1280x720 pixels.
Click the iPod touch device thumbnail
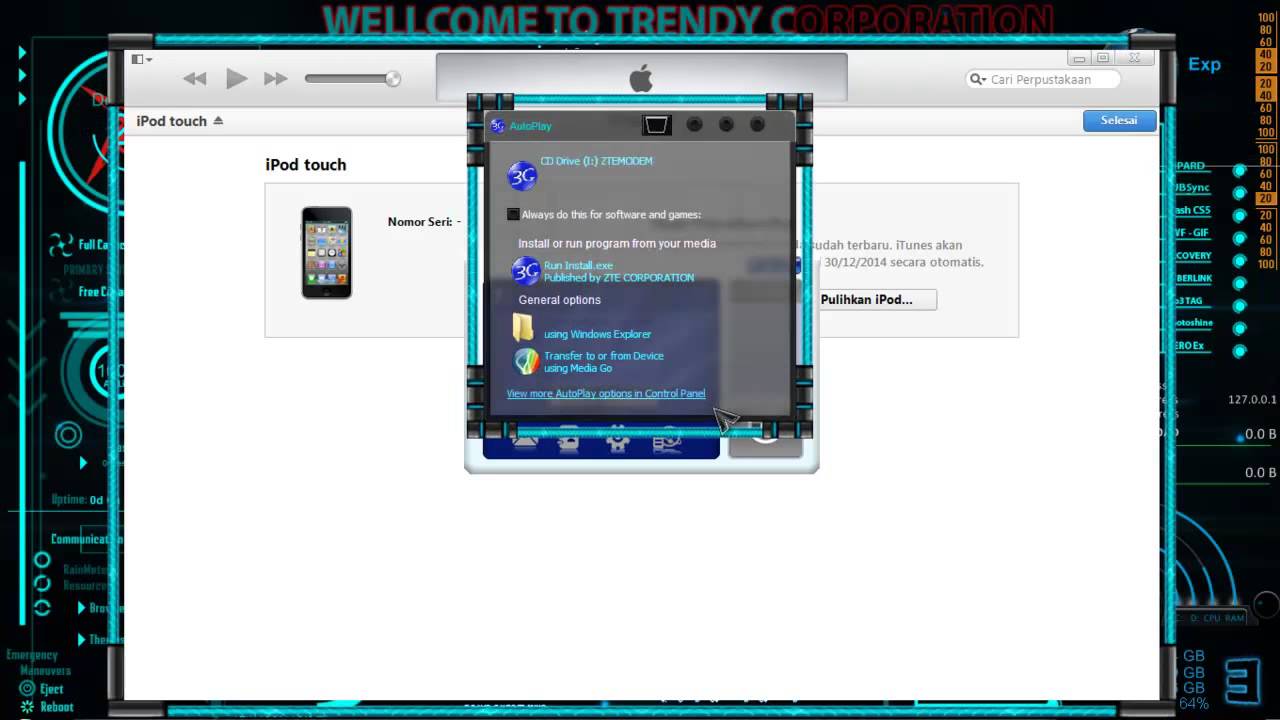tap(327, 252)
